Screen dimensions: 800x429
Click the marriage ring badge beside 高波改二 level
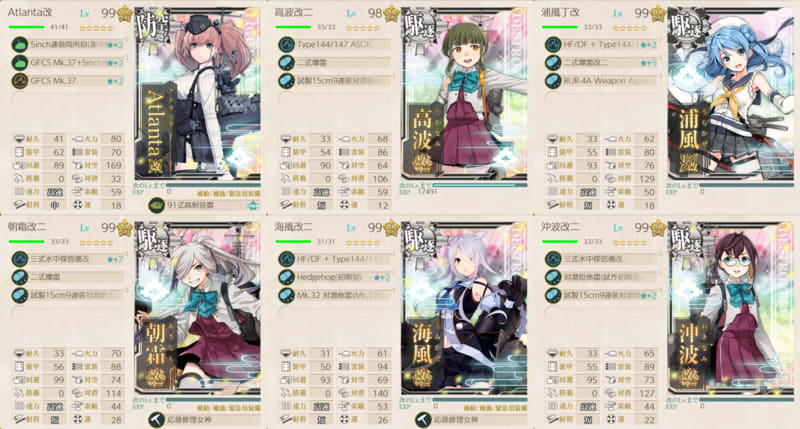pos(391,14)
